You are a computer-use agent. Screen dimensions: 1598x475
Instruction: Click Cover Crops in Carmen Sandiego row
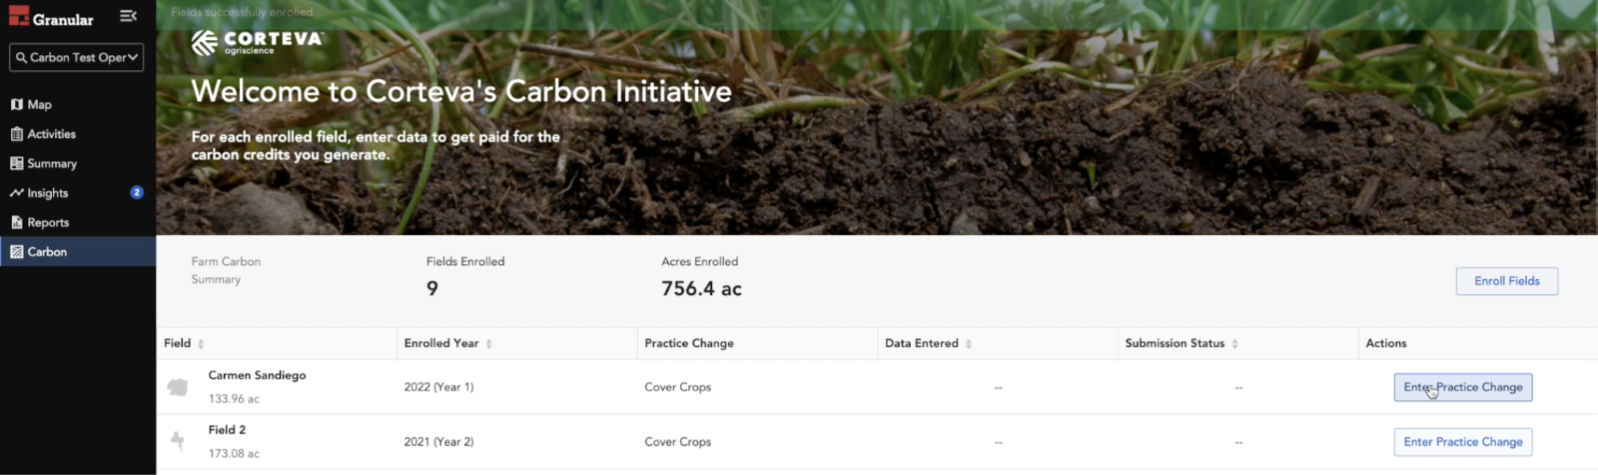point(678,387)
